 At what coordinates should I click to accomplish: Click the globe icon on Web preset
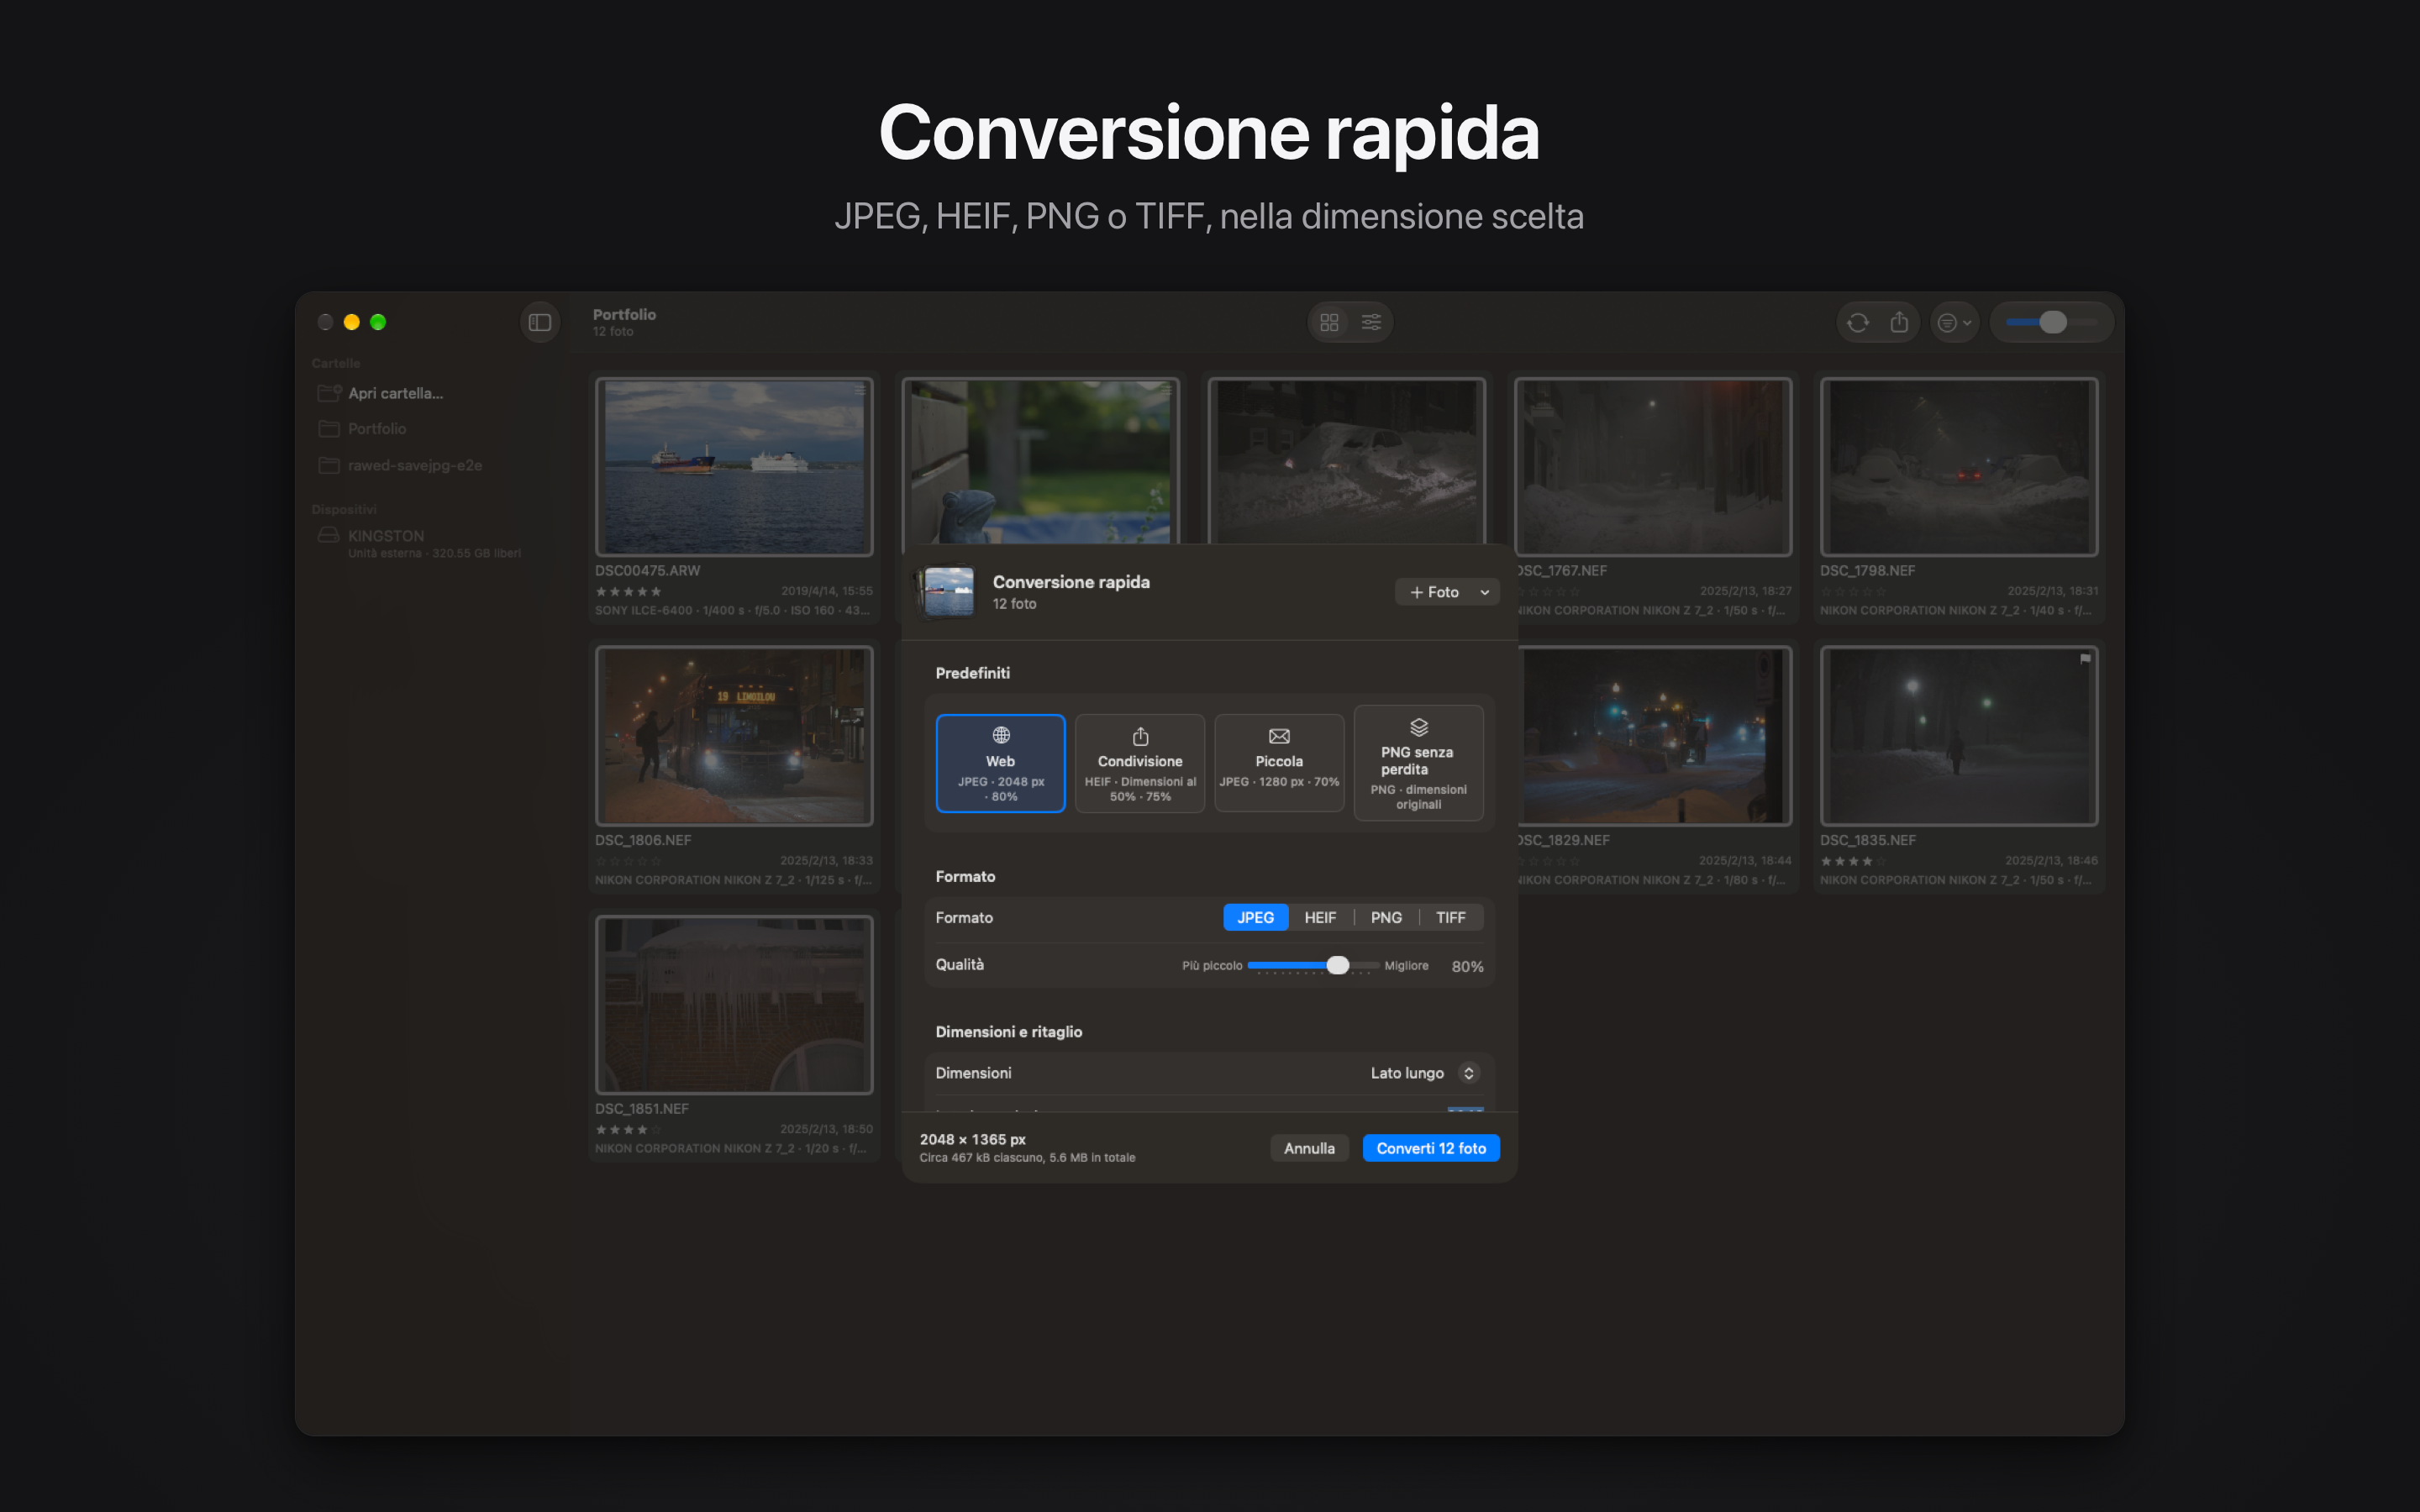[x=1000, y=735]
